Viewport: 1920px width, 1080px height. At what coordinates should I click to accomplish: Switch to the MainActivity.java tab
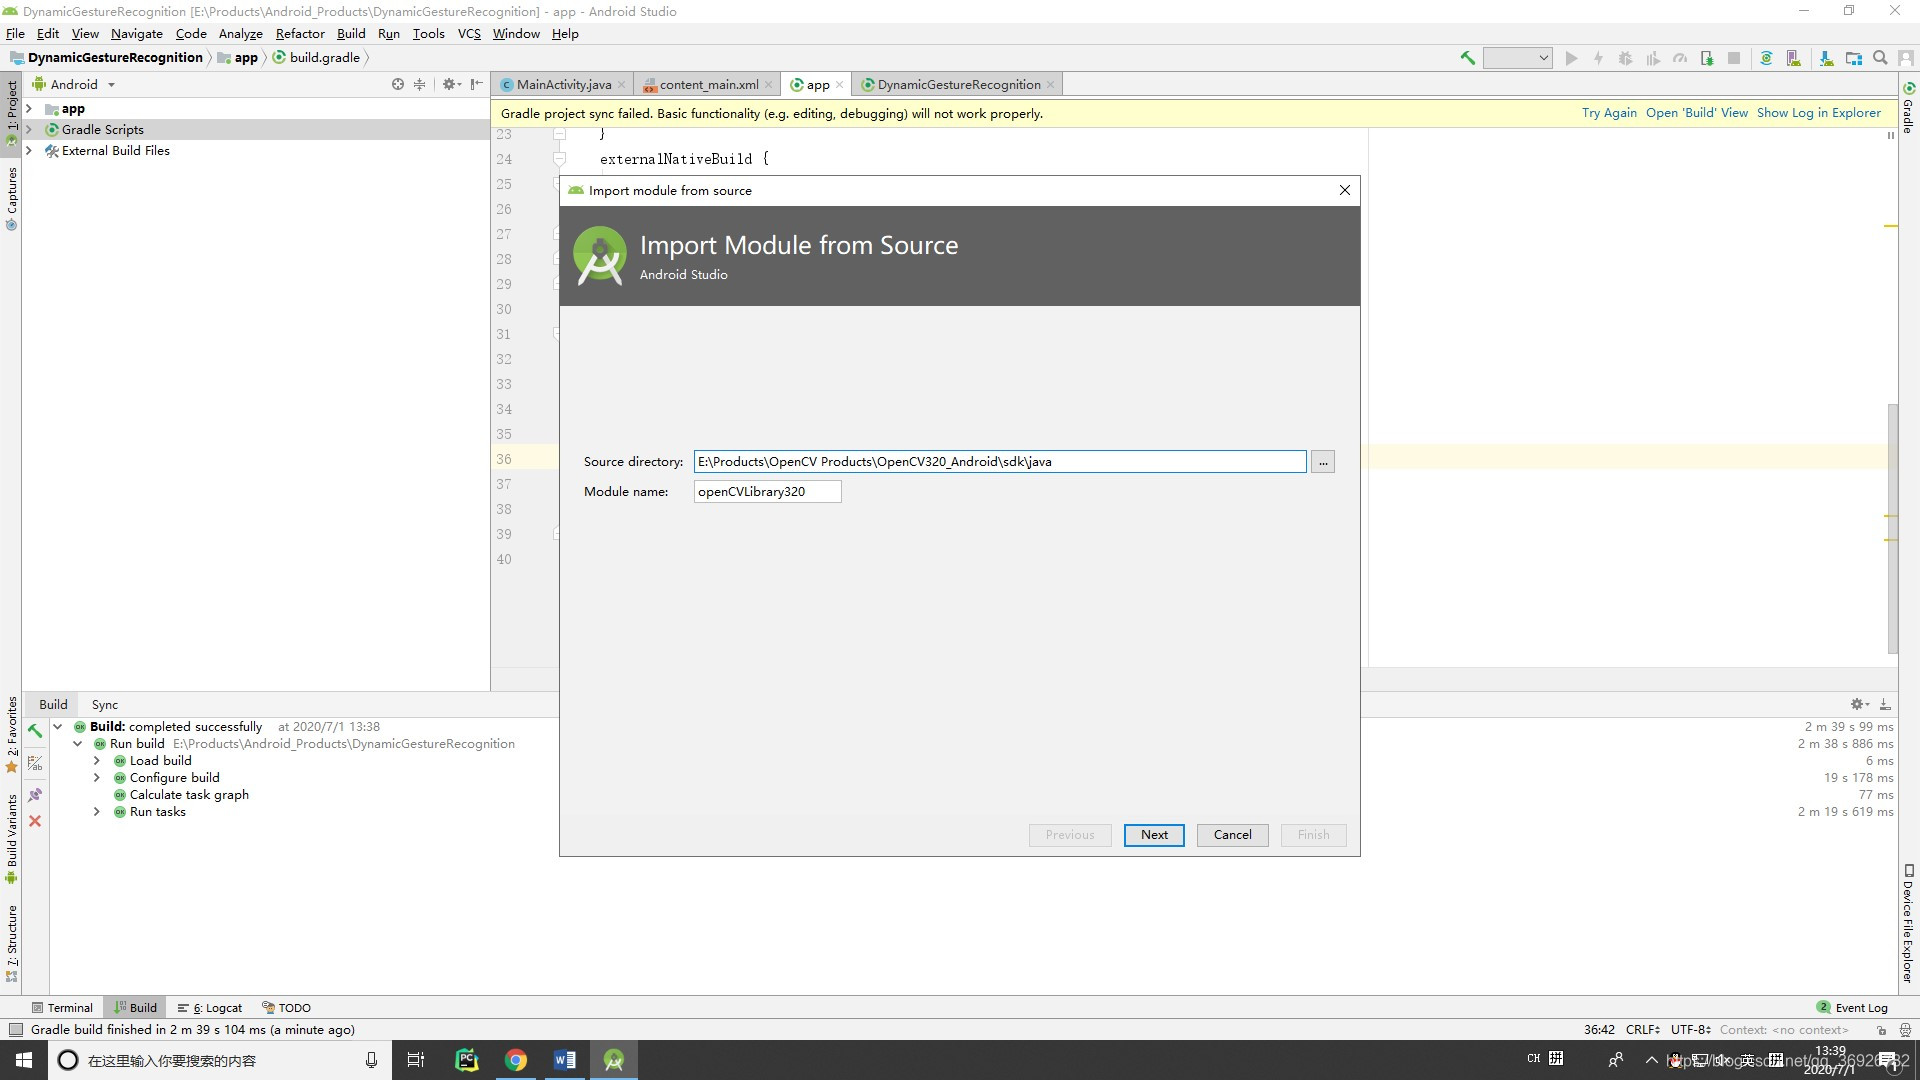[563, 85]
